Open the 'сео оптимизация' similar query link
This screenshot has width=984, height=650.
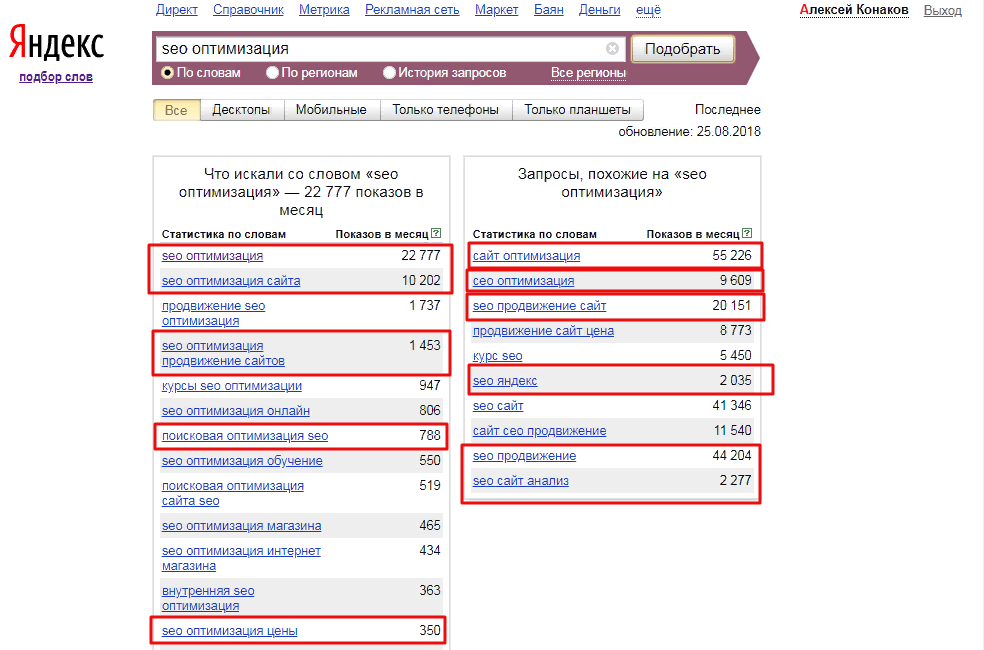point(523,281)
